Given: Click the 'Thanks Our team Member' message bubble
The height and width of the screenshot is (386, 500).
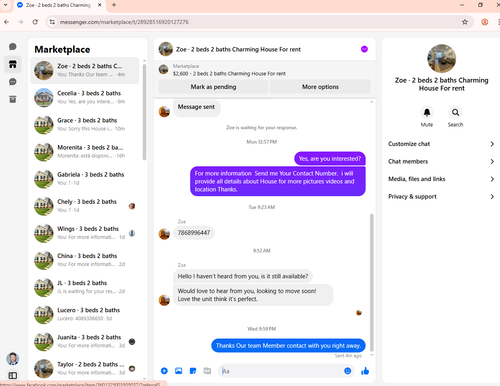Looking at the screenshot, I should coord(288,346).
